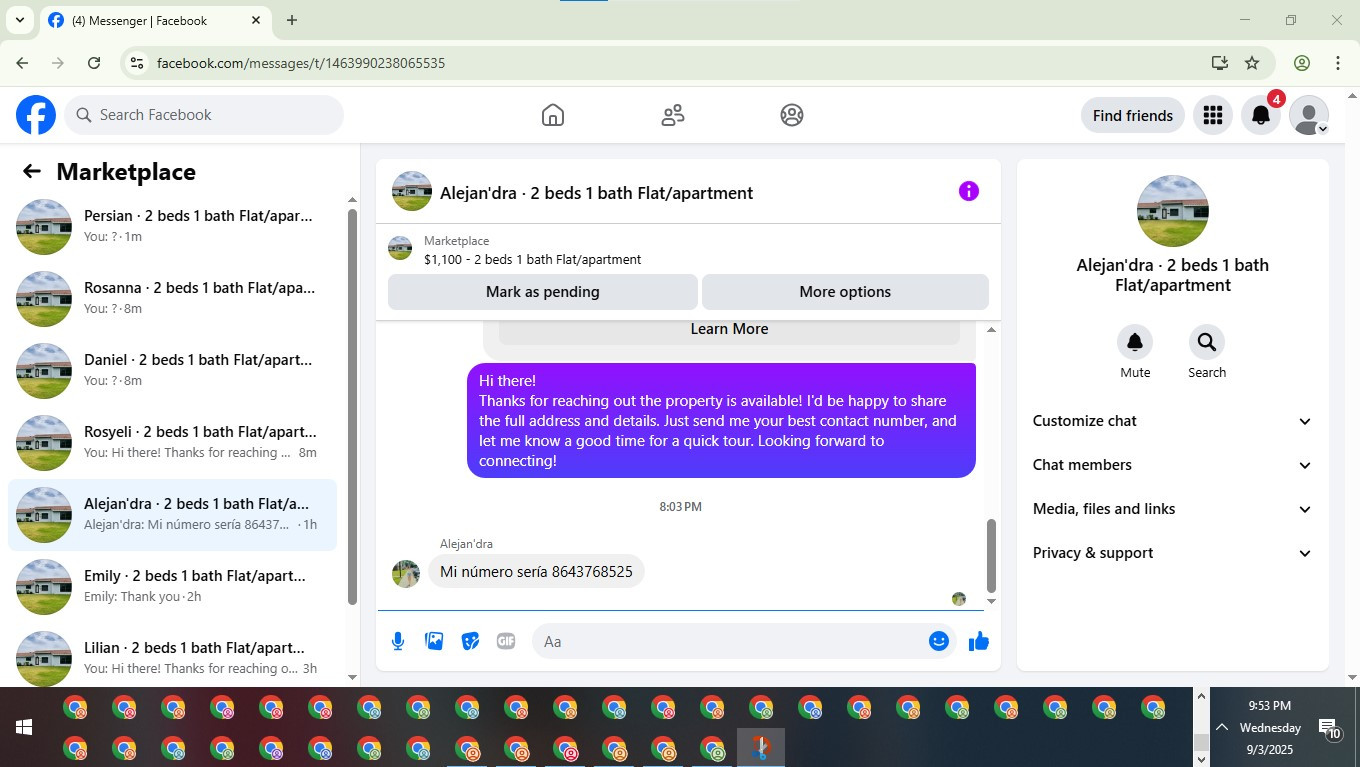Go to the Facebook home logo
The width and height of the screenshot is (1360, 767).
pos(36,115)
